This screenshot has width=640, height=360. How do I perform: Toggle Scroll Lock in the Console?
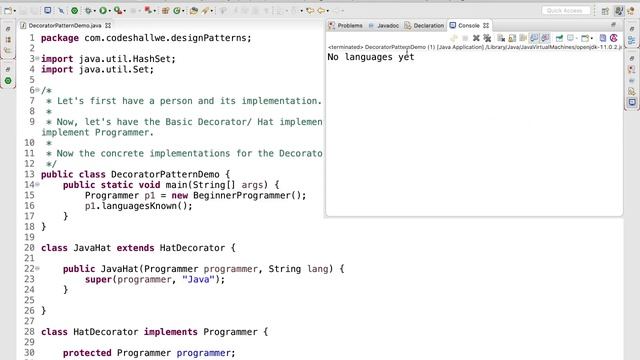click(x=512, y=38)
